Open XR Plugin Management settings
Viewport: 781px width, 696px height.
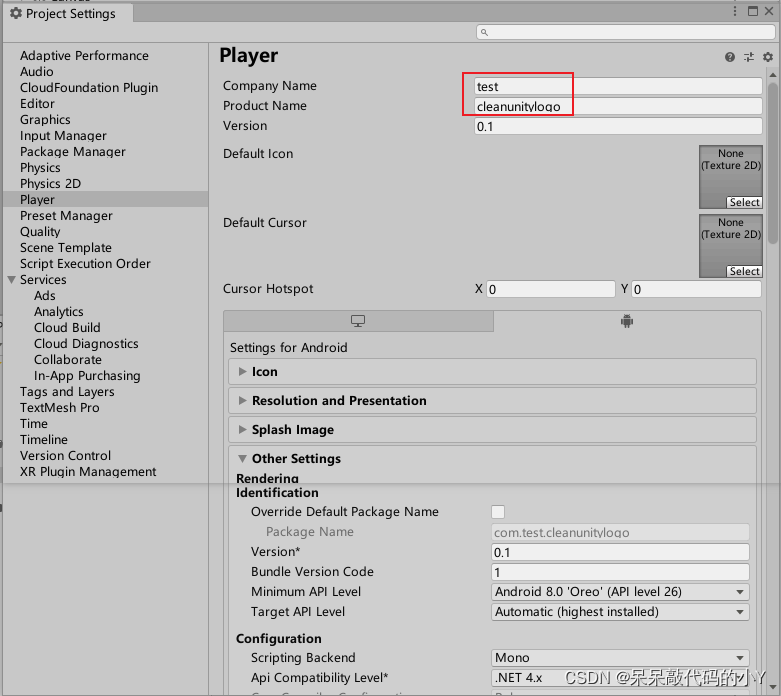[88, 471]
